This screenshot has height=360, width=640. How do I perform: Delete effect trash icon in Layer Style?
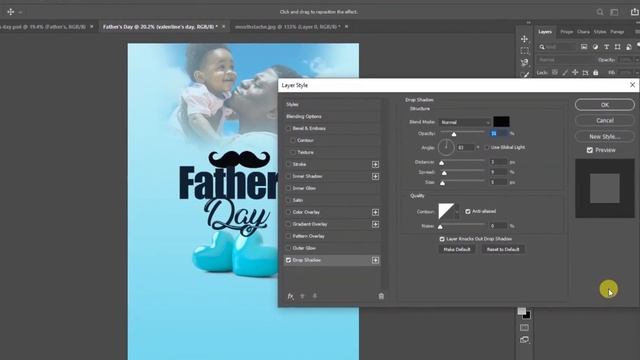pos(381,296)
